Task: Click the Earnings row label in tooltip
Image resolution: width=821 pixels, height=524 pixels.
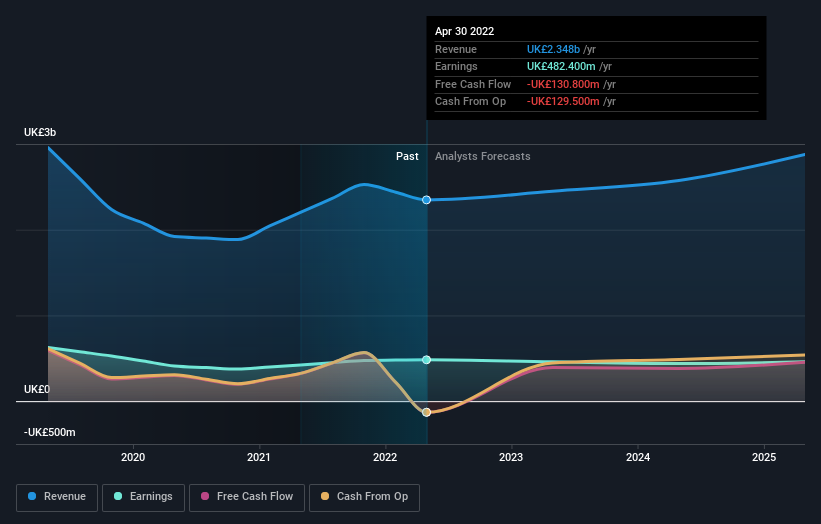Action: pyautogui.click(x=456, y=66)
